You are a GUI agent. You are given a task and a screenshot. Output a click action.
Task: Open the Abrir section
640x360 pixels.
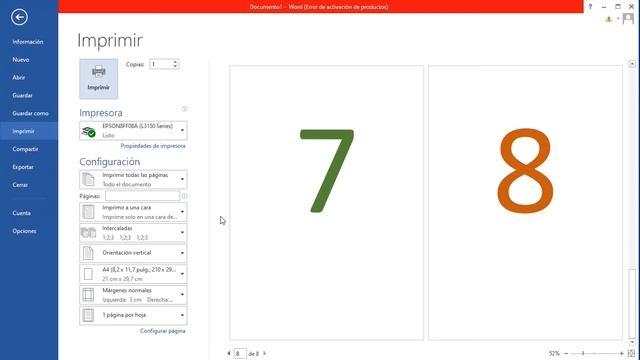point(19,78)
